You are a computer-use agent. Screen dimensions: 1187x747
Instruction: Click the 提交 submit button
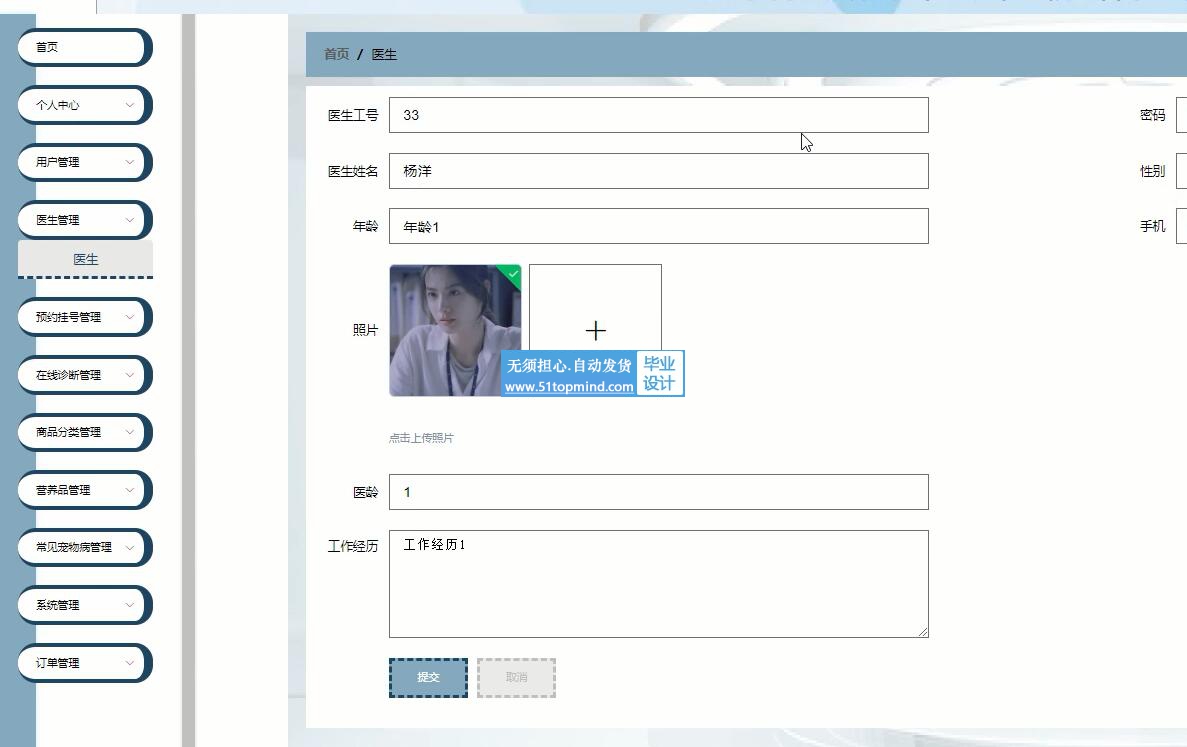pyautogui.click(x=428, y=677)
